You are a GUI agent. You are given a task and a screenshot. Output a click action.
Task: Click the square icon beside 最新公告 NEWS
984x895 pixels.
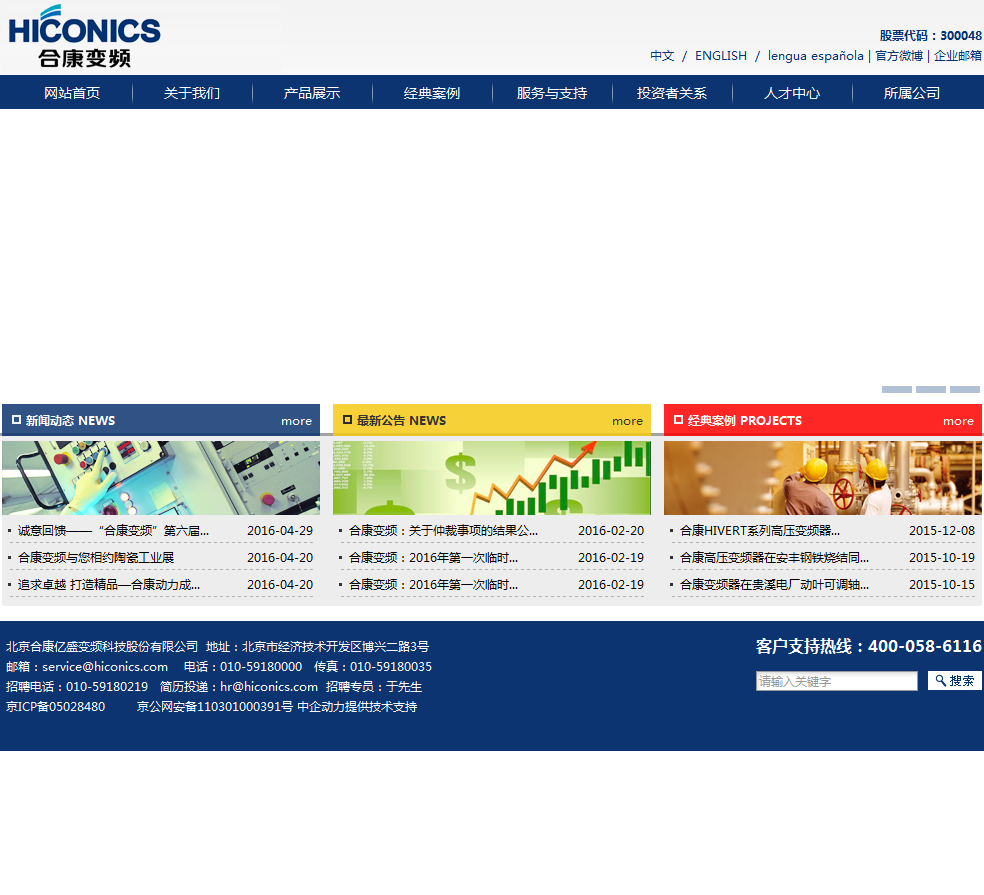pos(347,420)
